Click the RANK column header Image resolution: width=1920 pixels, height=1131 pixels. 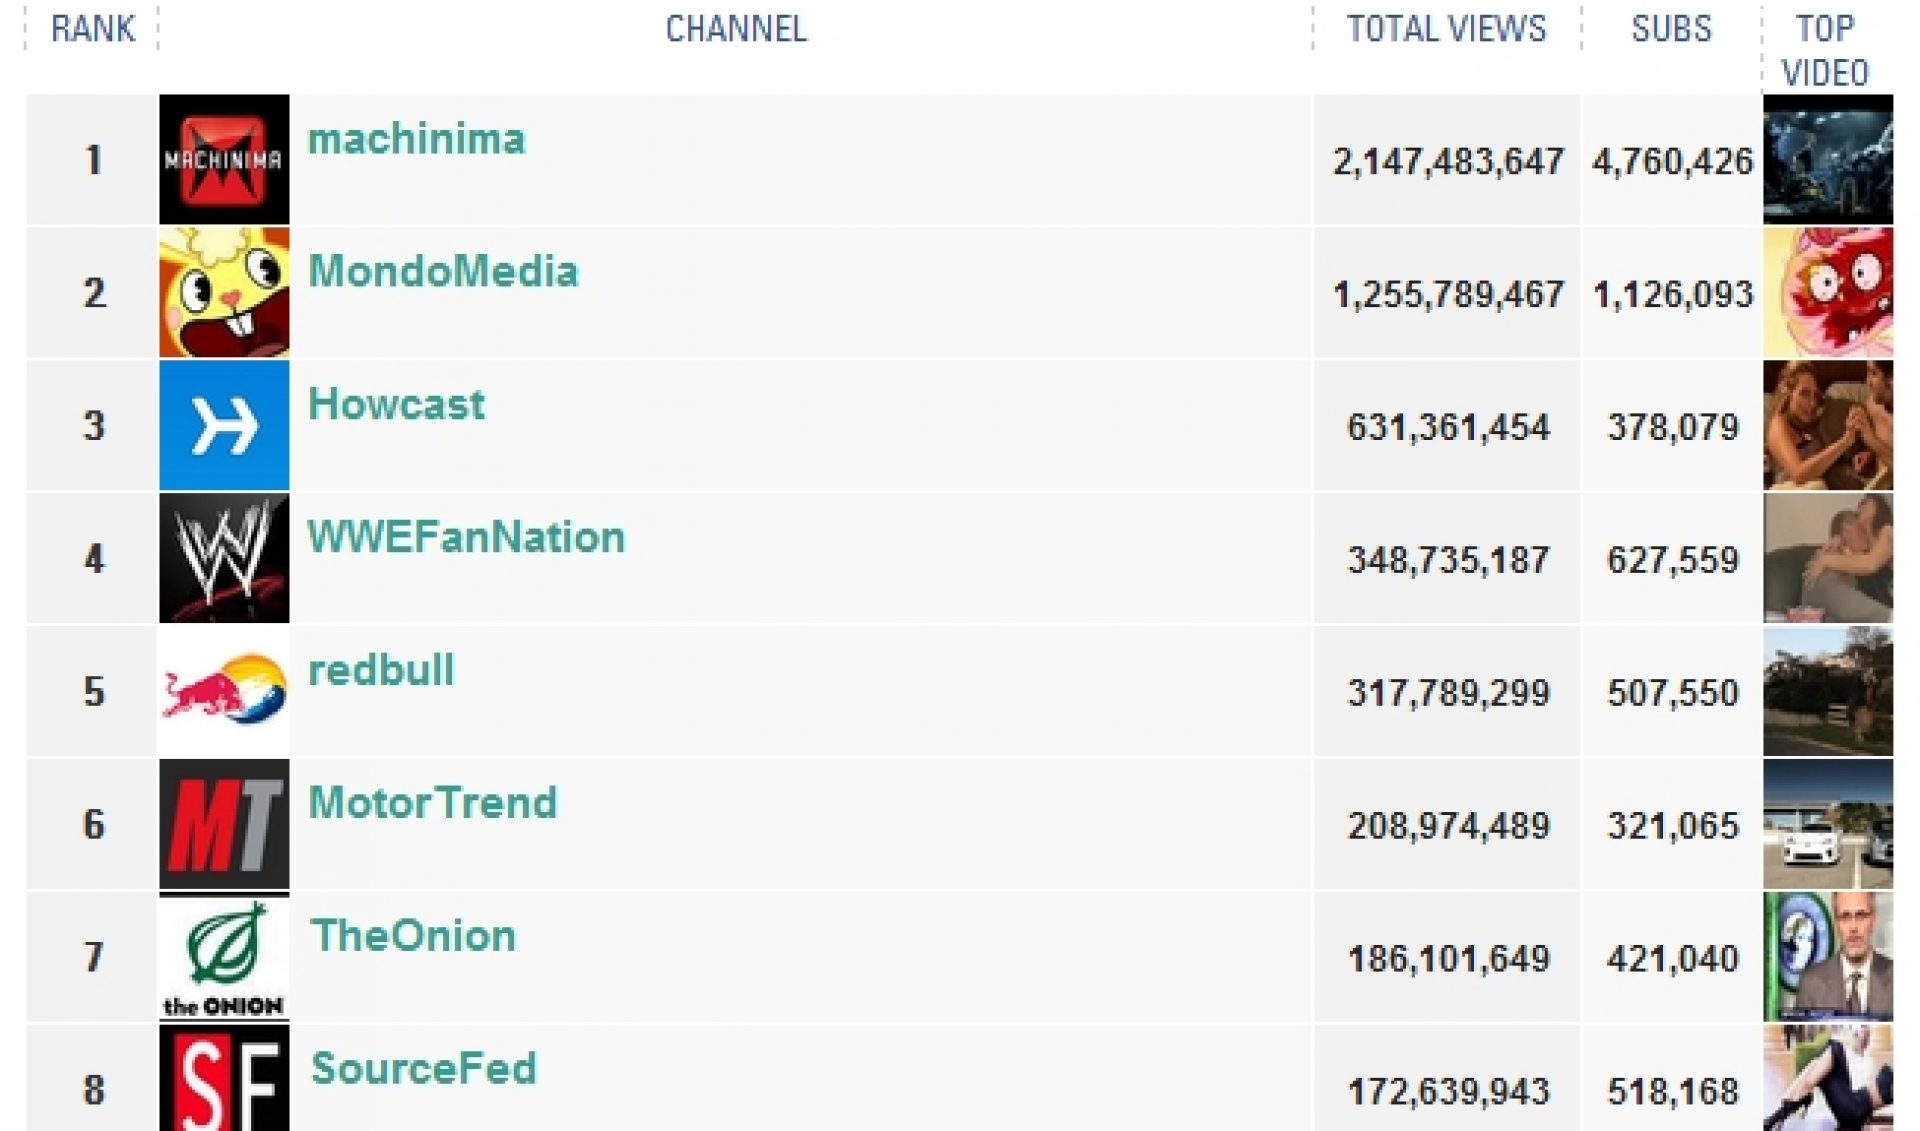click(92, 29)
